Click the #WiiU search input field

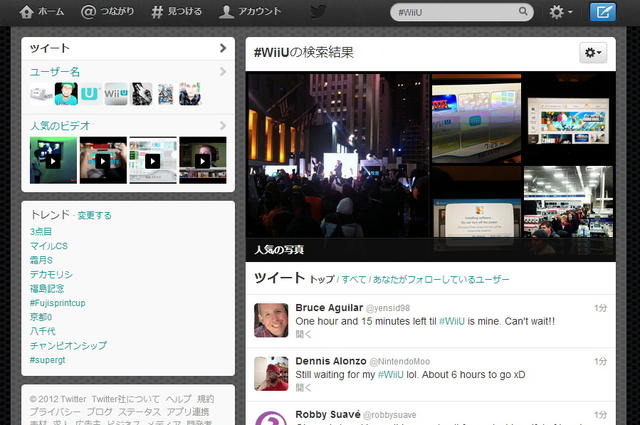[462, 12]
